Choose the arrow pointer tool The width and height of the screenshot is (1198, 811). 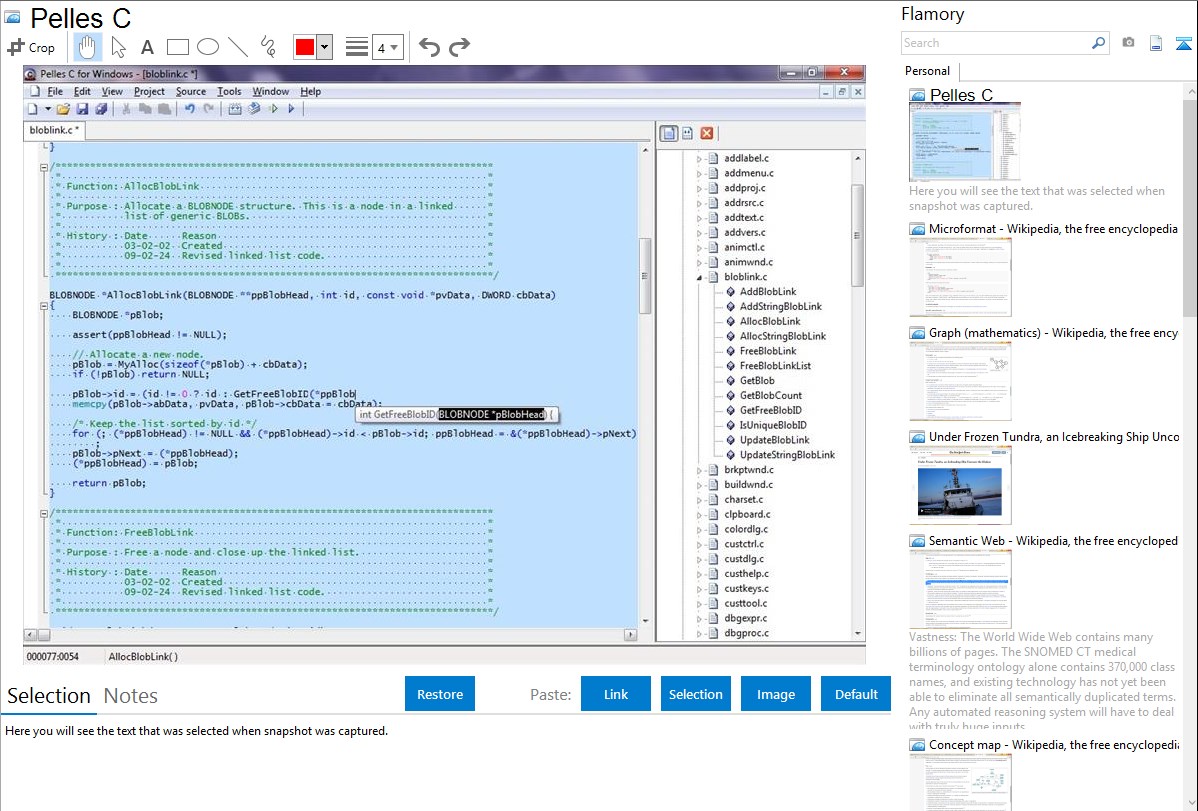[118, 47]
